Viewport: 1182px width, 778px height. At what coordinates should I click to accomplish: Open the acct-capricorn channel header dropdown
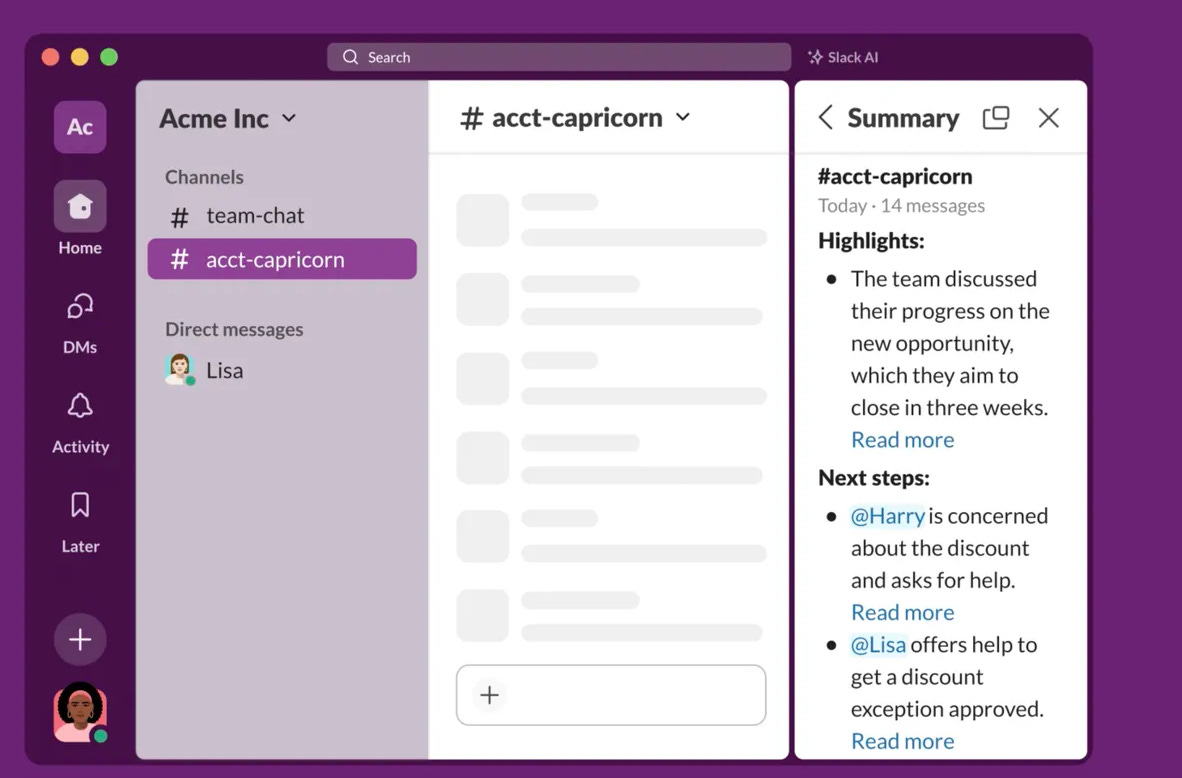coord(683,117)
